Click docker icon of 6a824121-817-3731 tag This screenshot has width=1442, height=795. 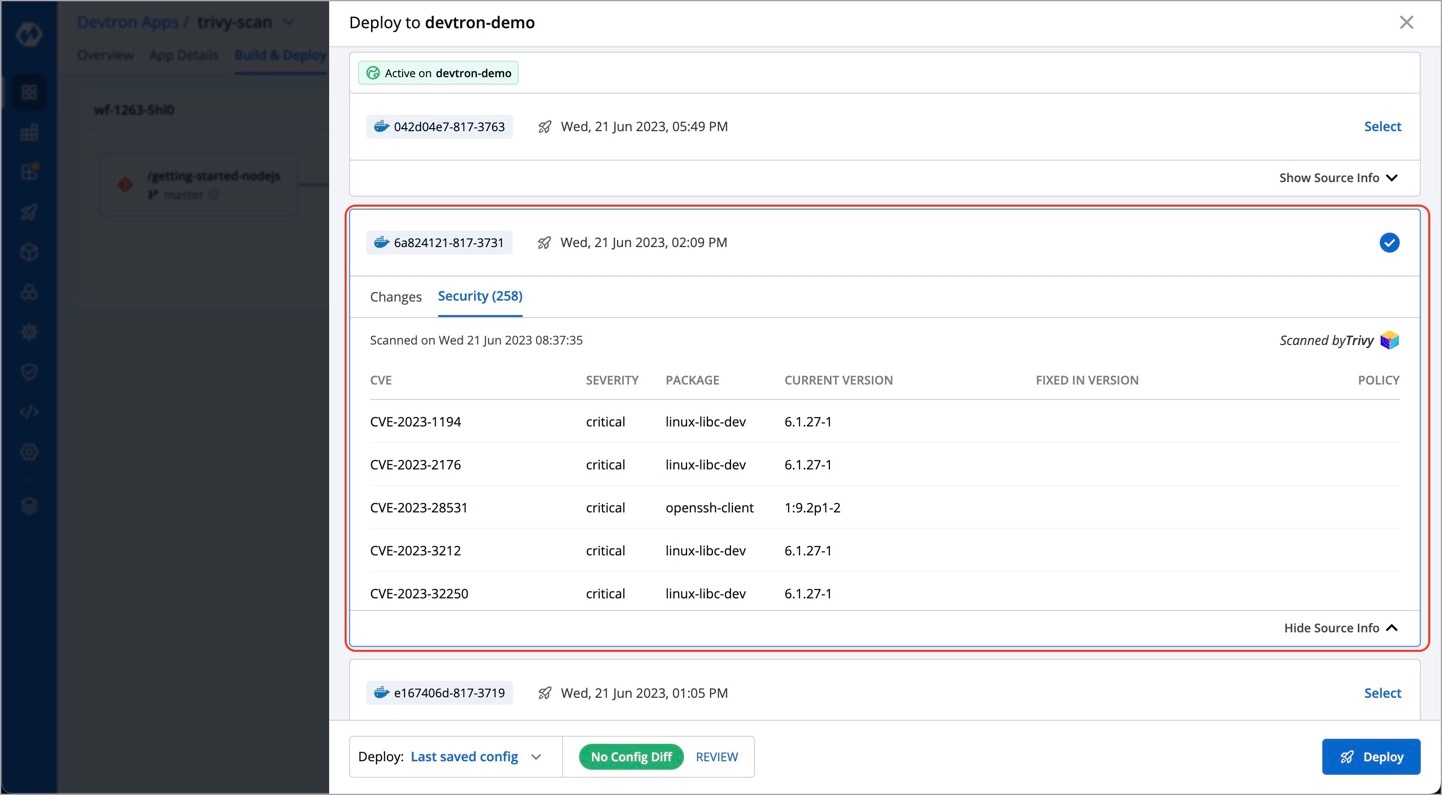pyautogui.click(x=381, y=242)
